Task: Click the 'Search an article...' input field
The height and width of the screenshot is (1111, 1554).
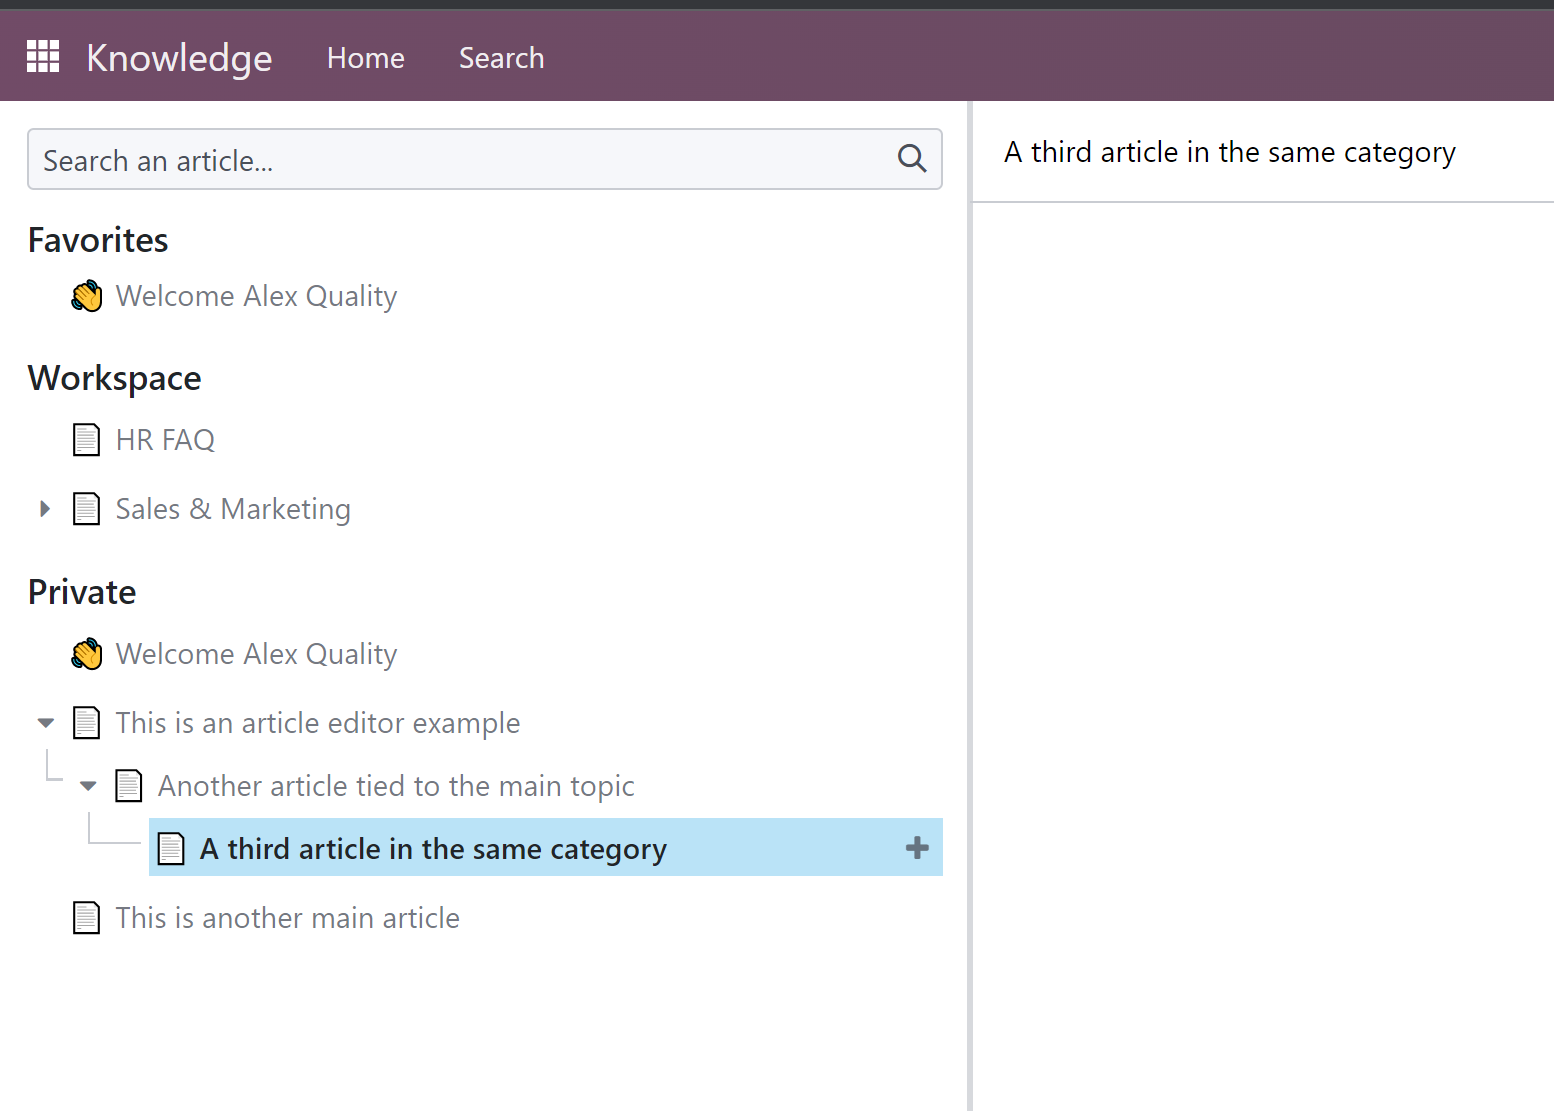Action: point(460,160)
